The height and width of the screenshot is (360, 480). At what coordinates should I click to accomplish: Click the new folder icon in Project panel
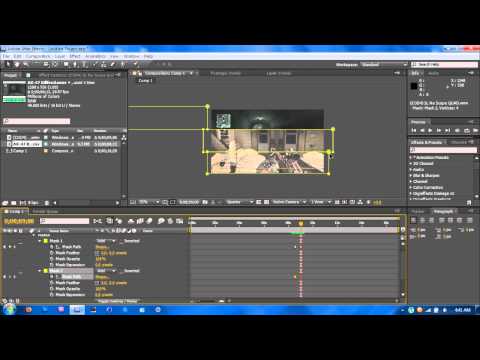pos(14,203)
